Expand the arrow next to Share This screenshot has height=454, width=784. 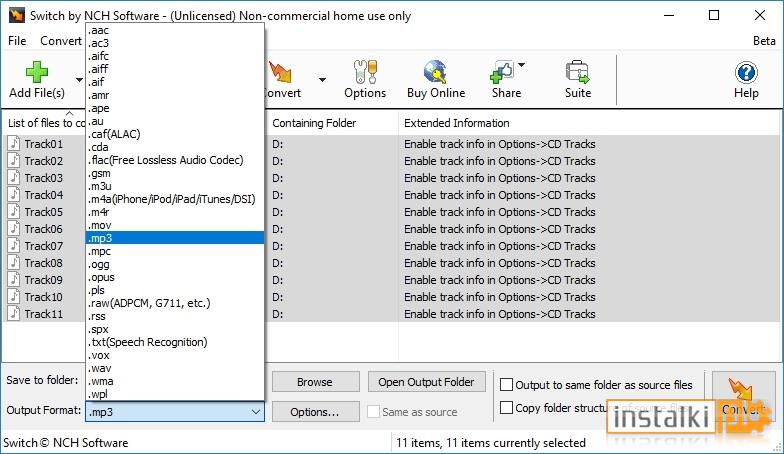click(x=522, y=65)
